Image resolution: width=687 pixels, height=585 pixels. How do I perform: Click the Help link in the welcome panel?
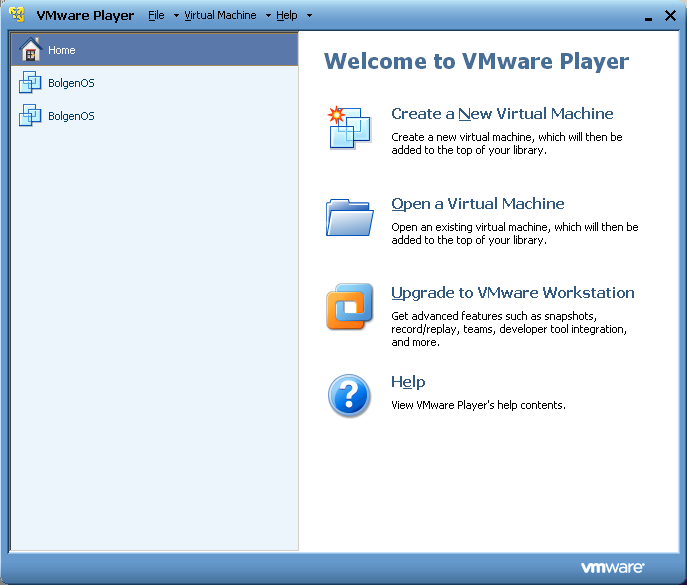coord(408,382)
